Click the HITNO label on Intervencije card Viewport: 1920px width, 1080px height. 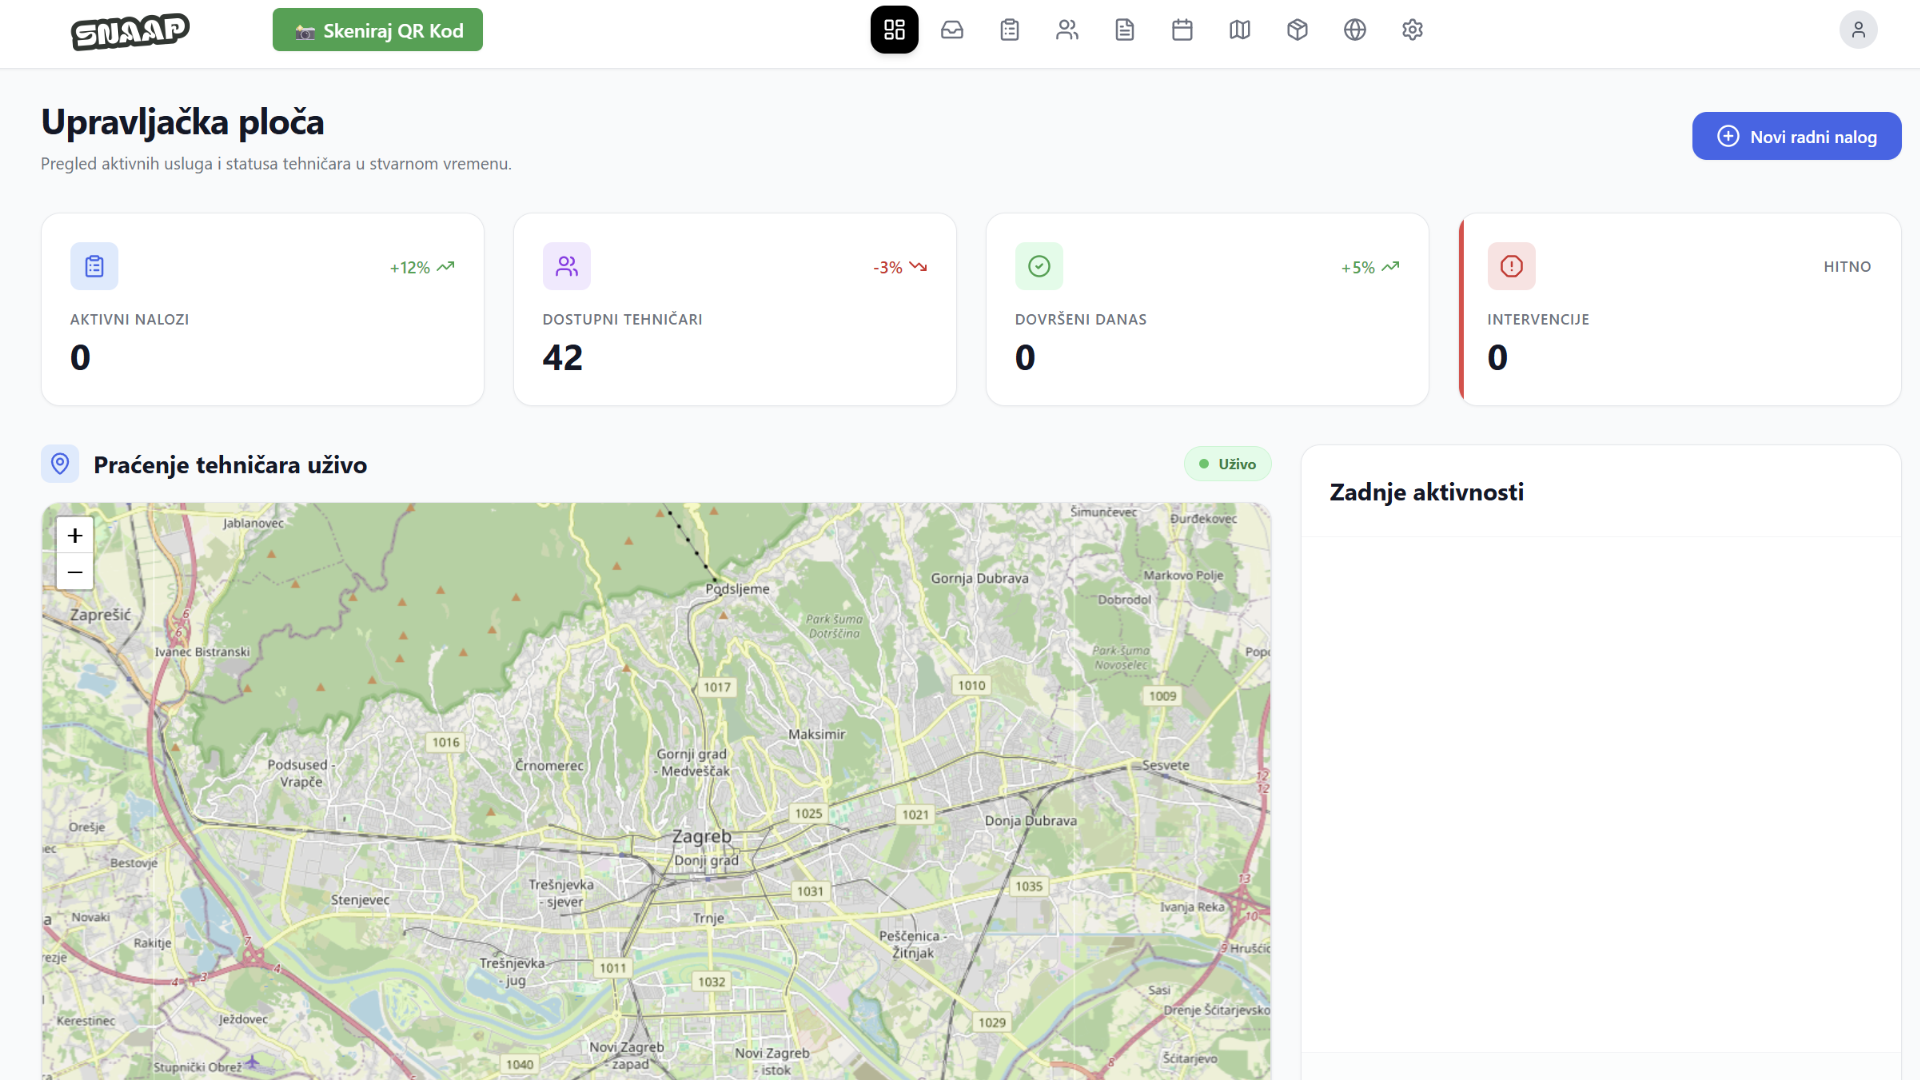pos(1847,266)
